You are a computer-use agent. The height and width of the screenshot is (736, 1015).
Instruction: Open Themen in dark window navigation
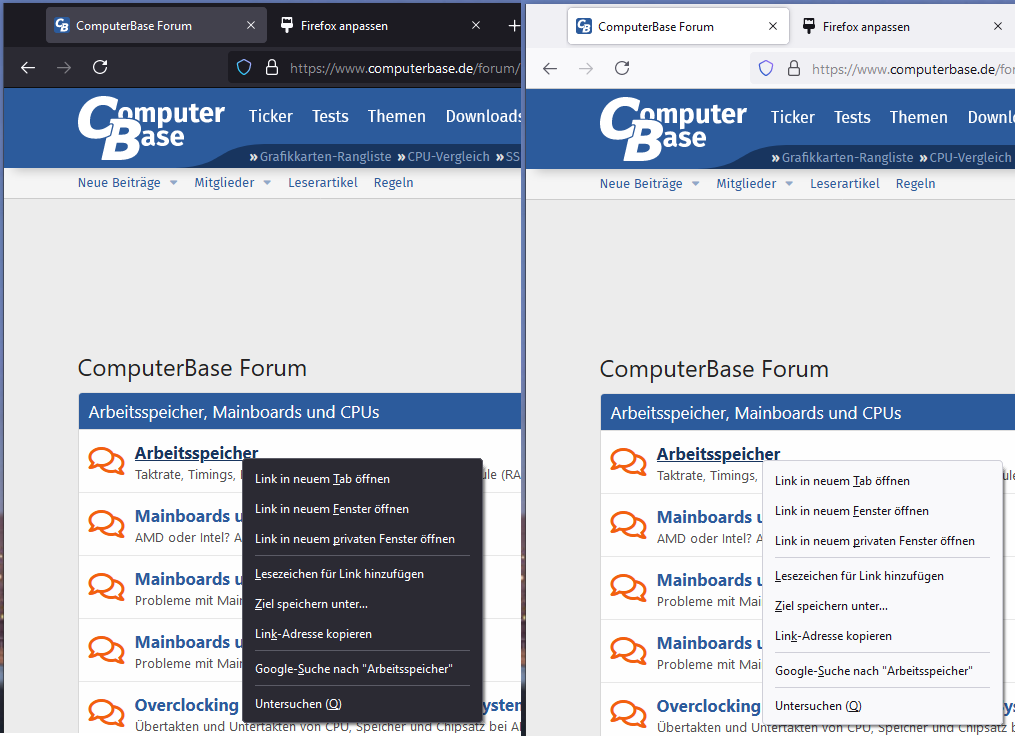click(397, 116)
